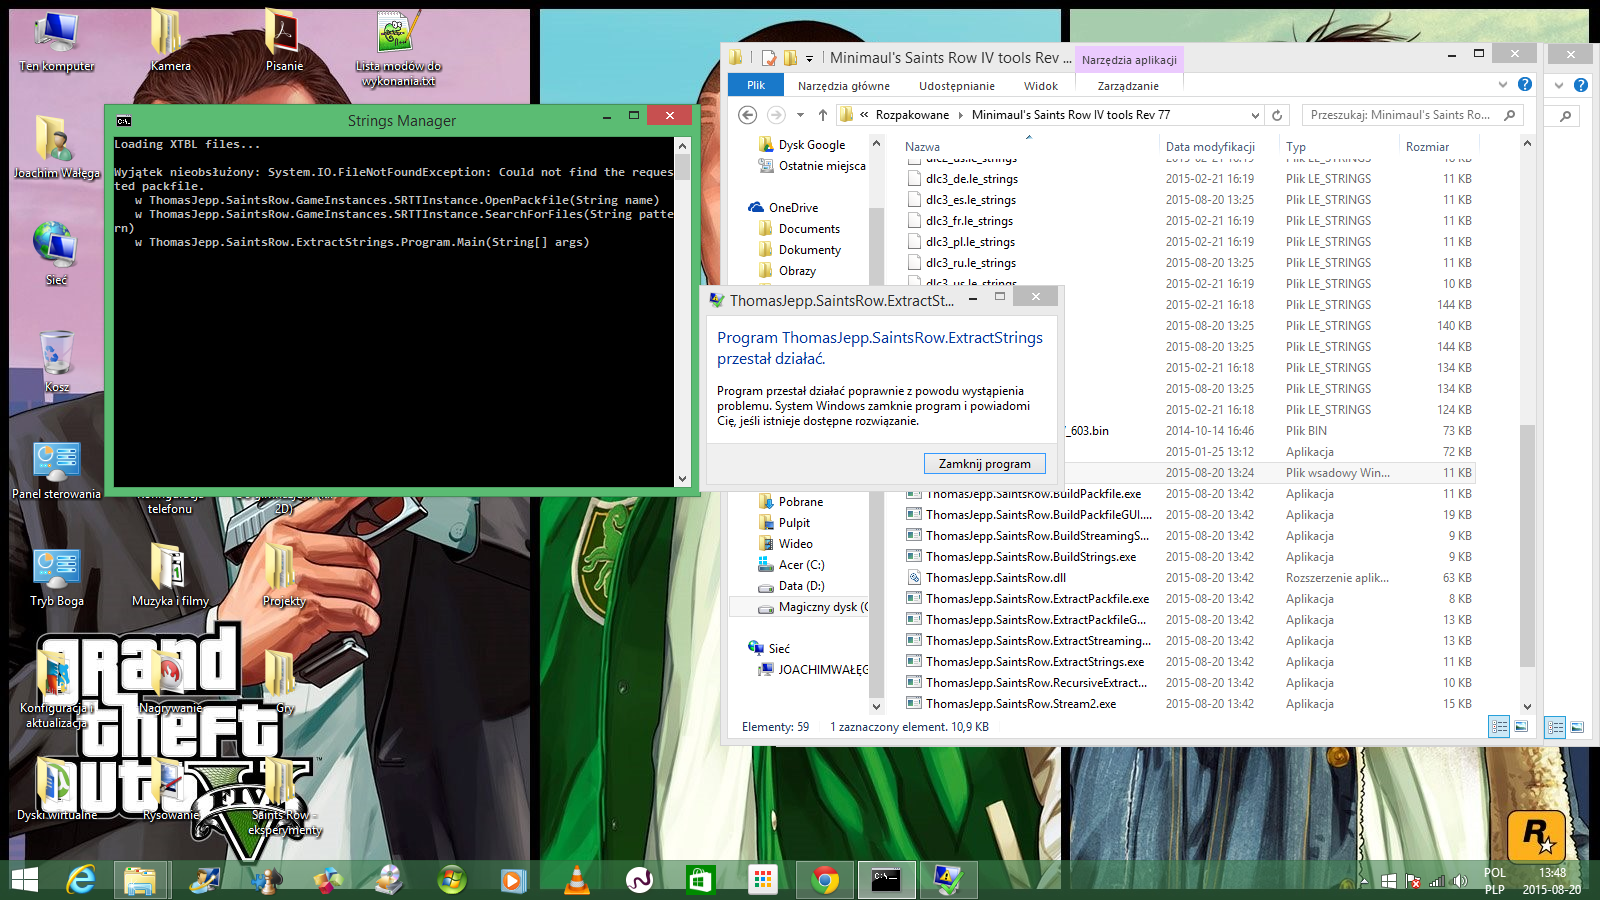
Task: Open Saints Row - eksperymenty folder
Action: [x=284, y=797]
